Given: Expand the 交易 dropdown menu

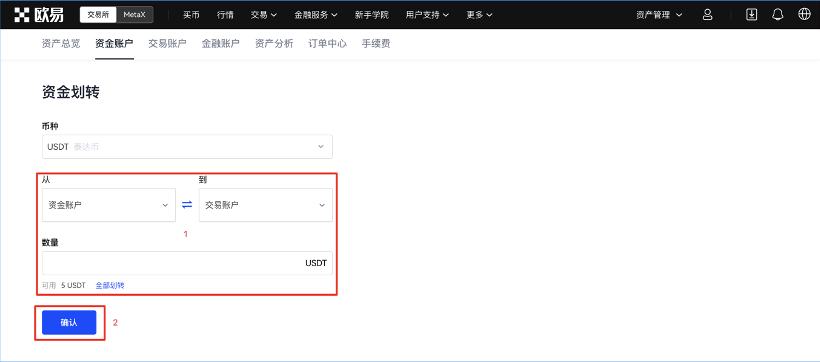Looking at the screenshot, I should click(264, 15).
